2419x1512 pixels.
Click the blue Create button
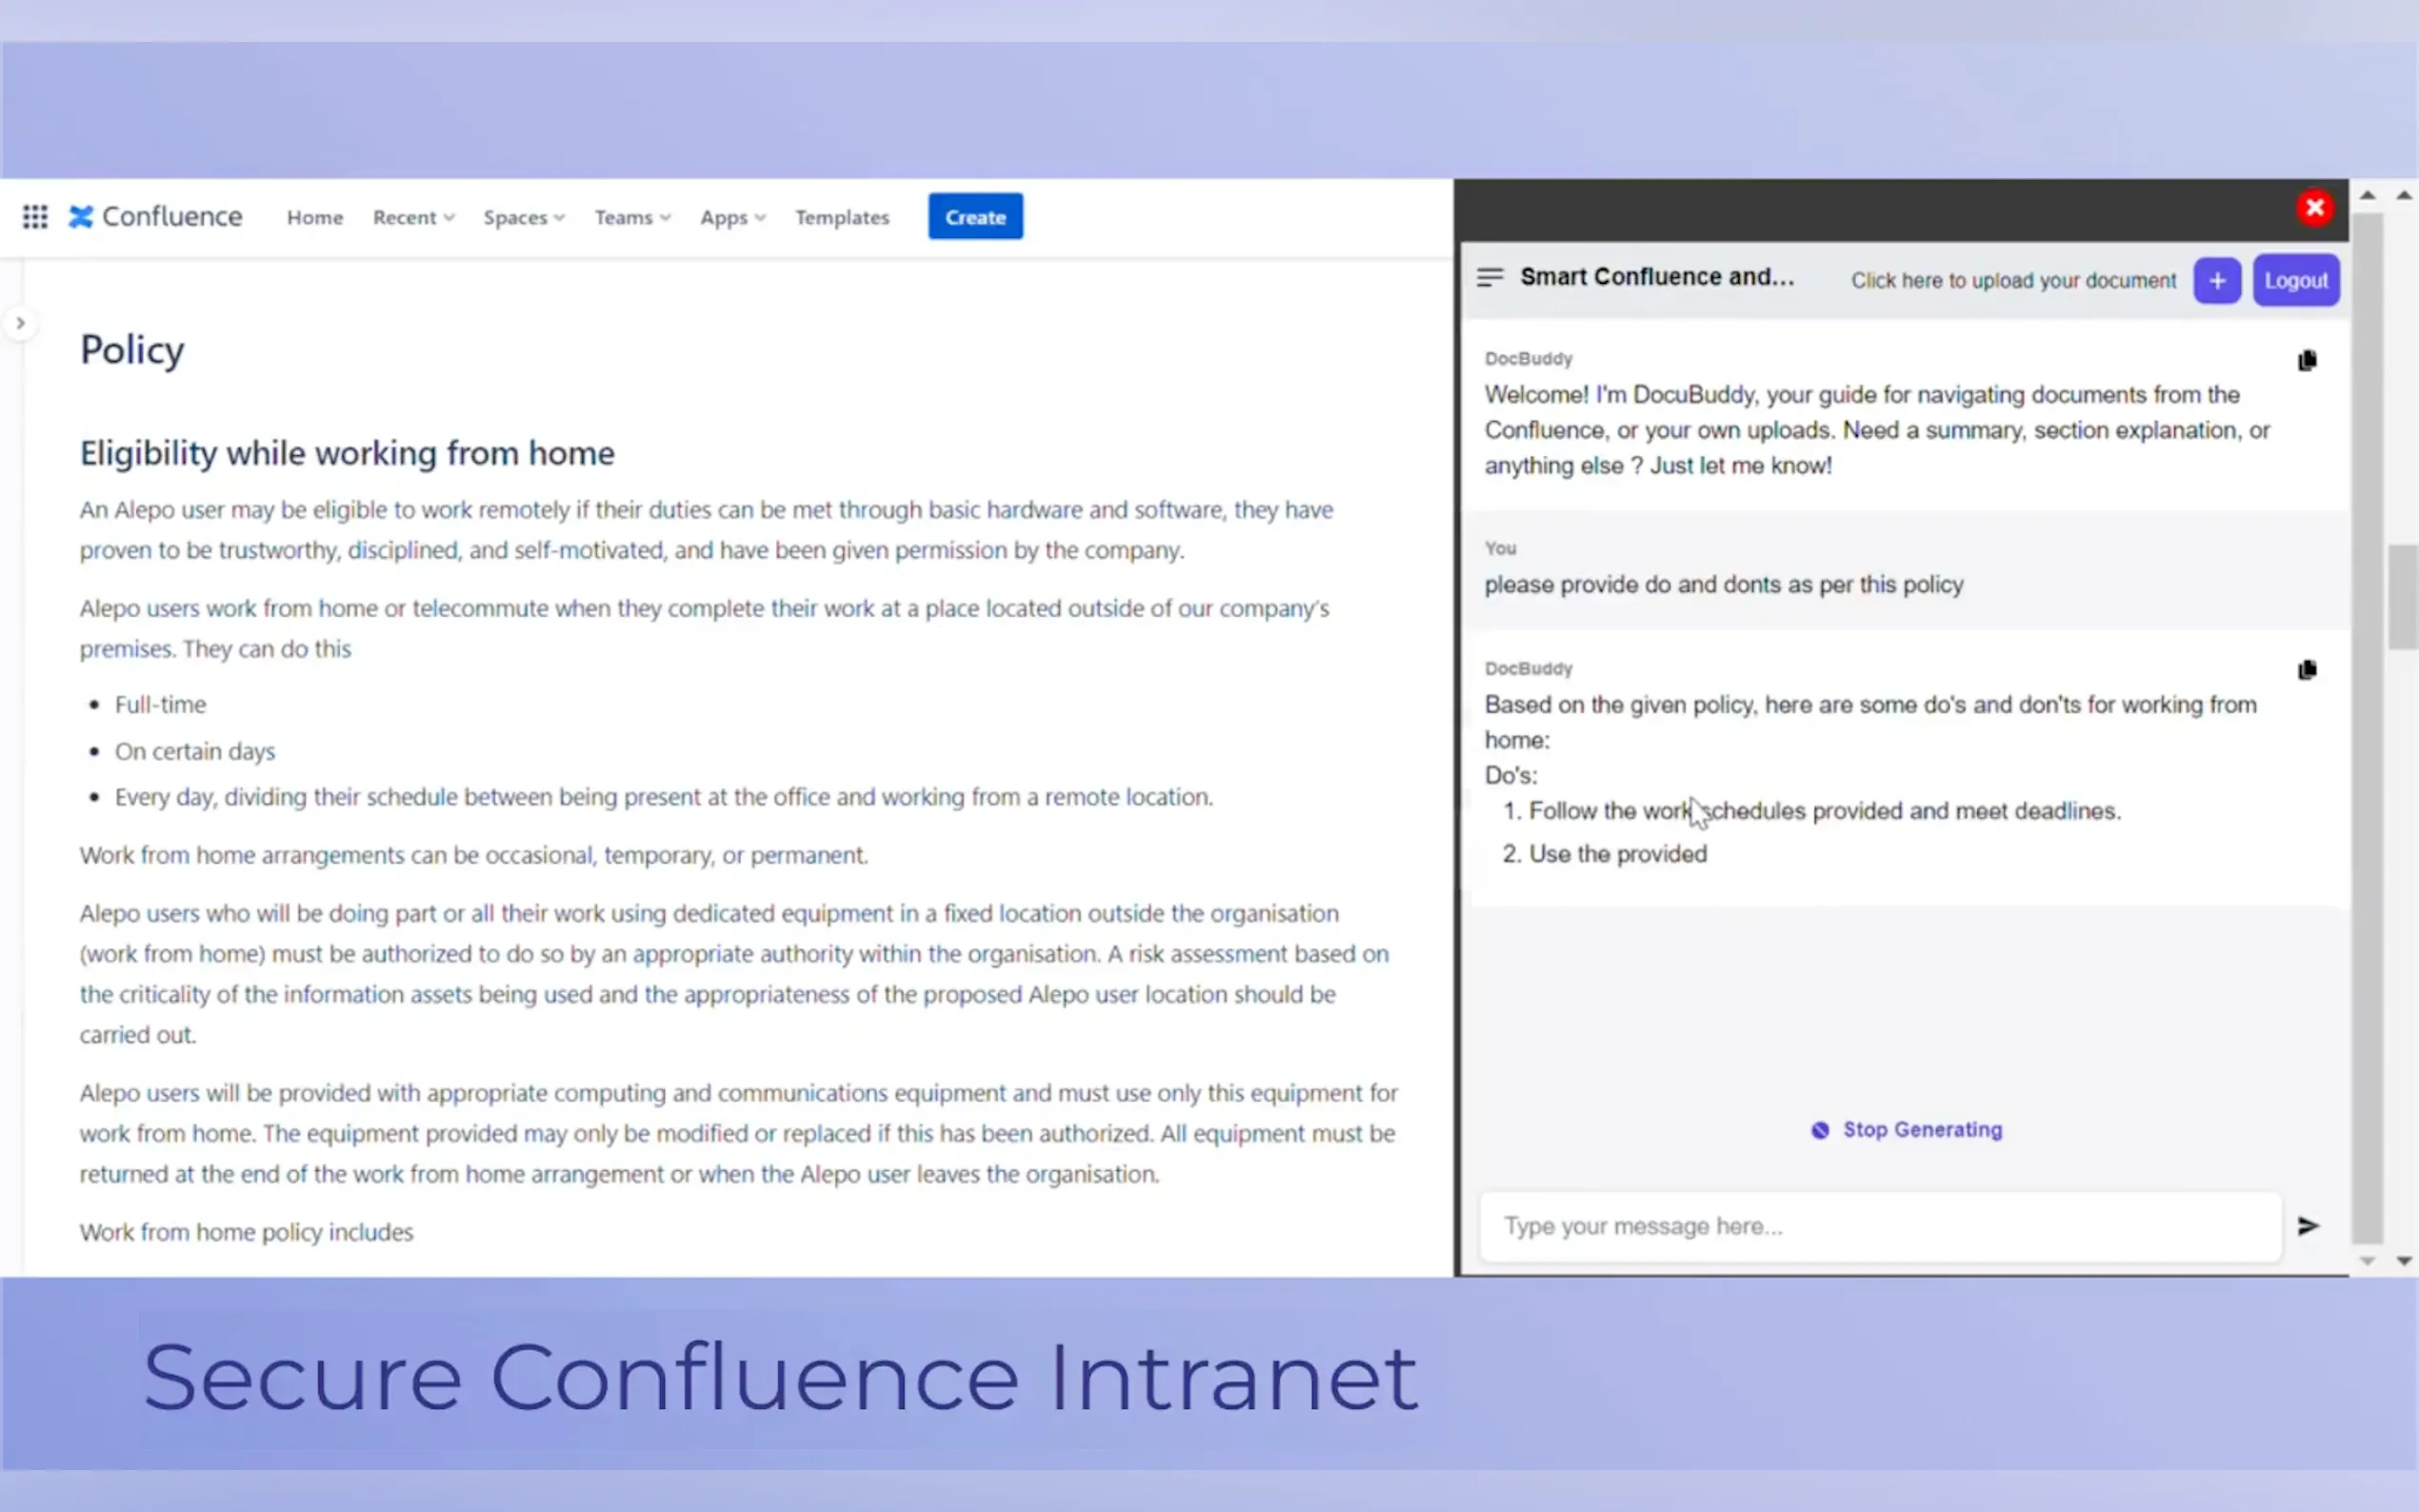[974, 217]
